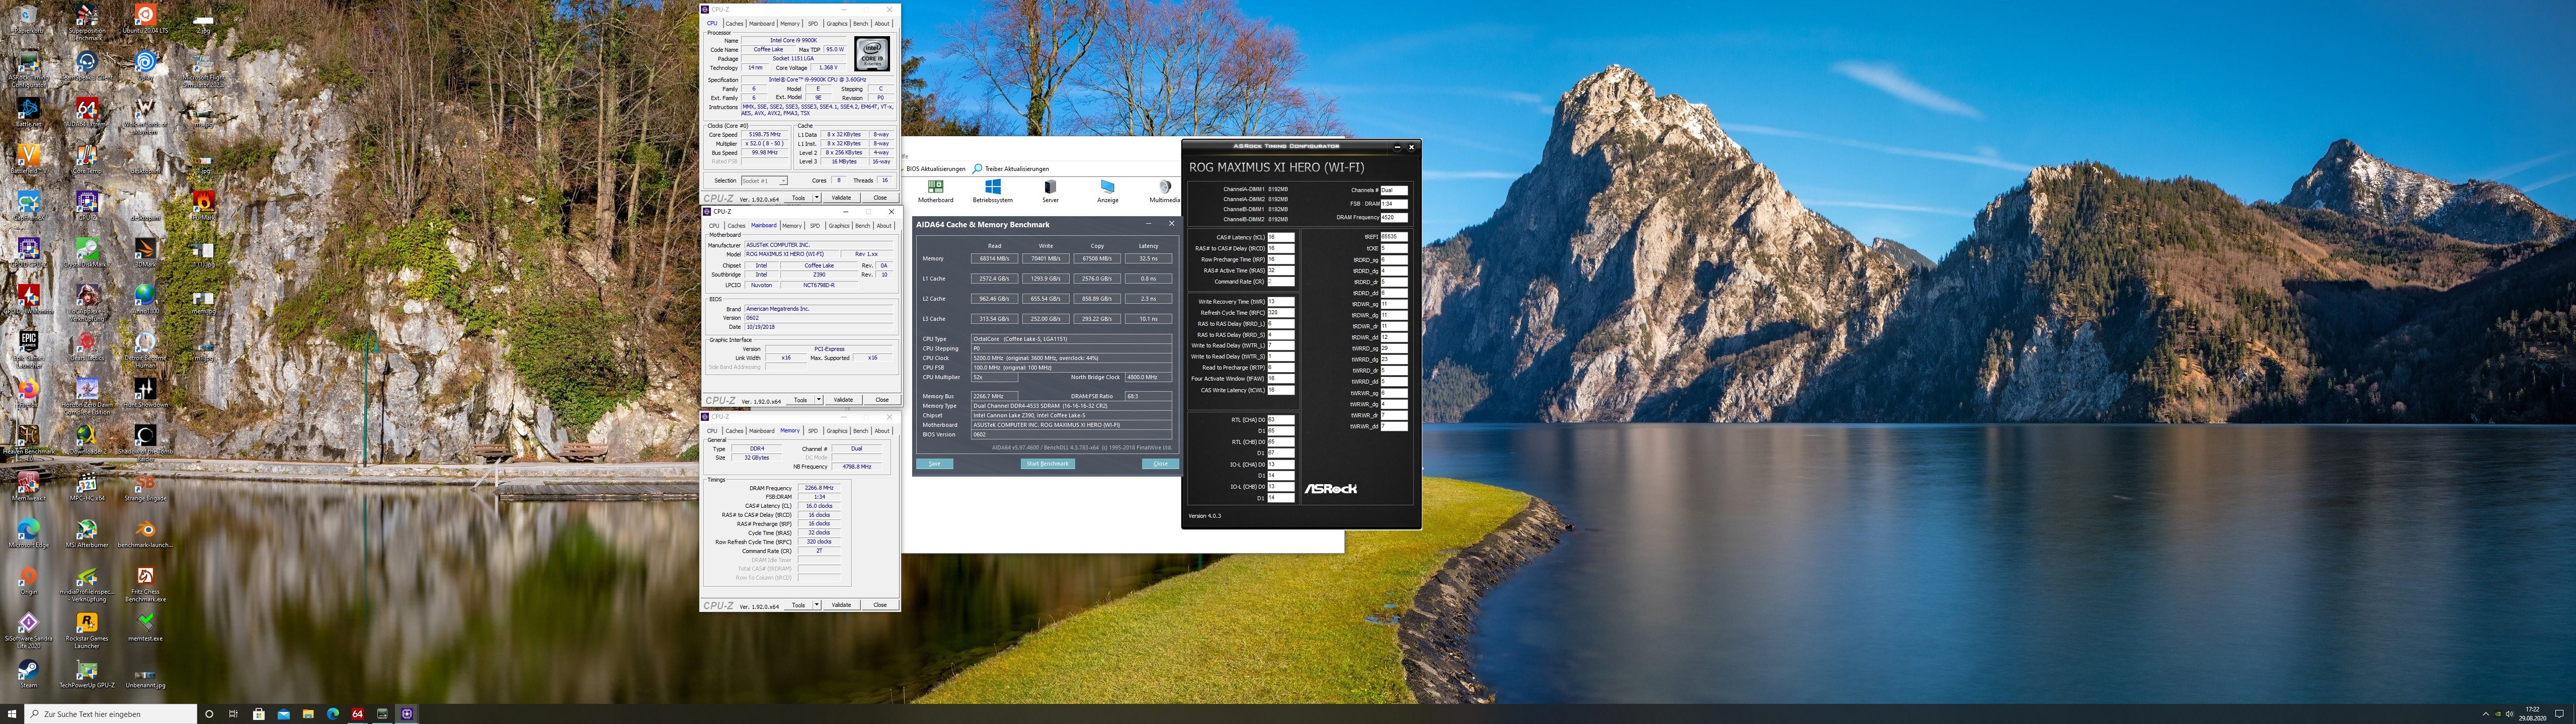Launch TeamSpeak 3 Client icon
2576x724 pixels.
click(86, 65)
